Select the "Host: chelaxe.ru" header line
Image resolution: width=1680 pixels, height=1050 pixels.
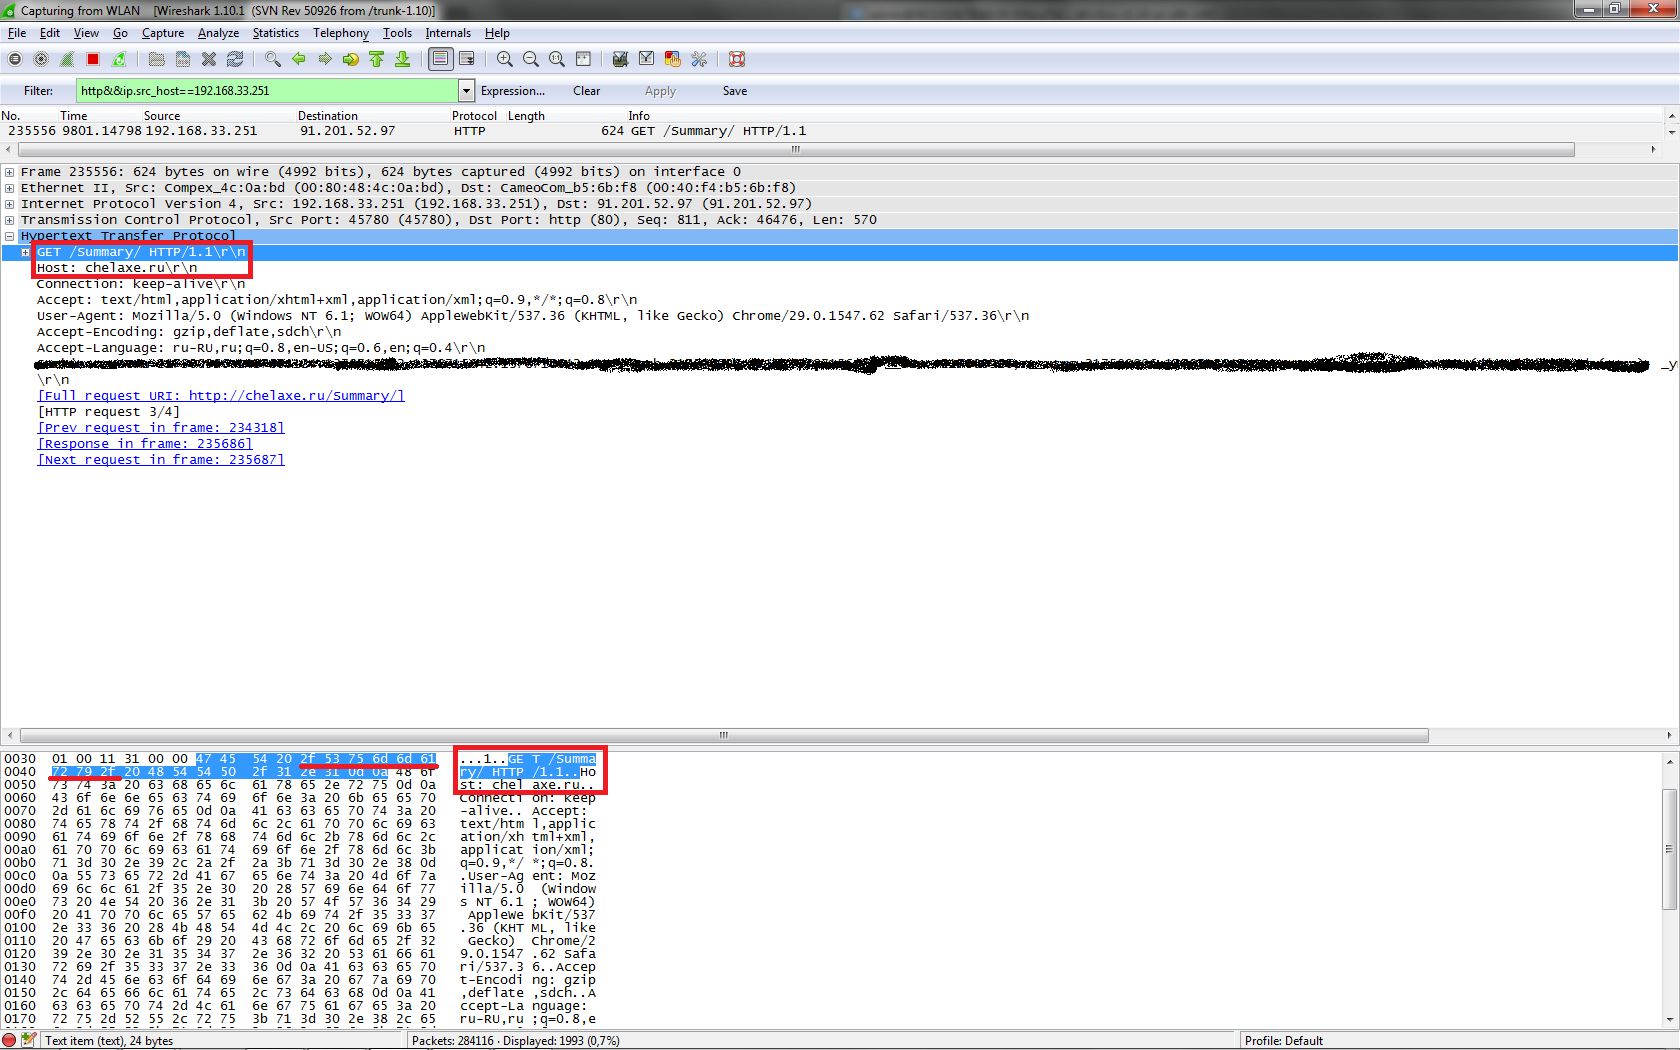(x=117, y=268)
